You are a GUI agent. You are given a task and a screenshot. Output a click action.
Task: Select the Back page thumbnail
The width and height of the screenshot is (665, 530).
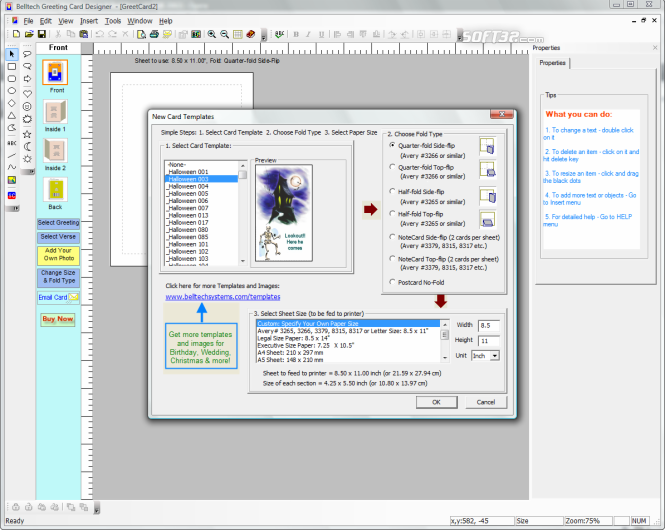(55, 190)
